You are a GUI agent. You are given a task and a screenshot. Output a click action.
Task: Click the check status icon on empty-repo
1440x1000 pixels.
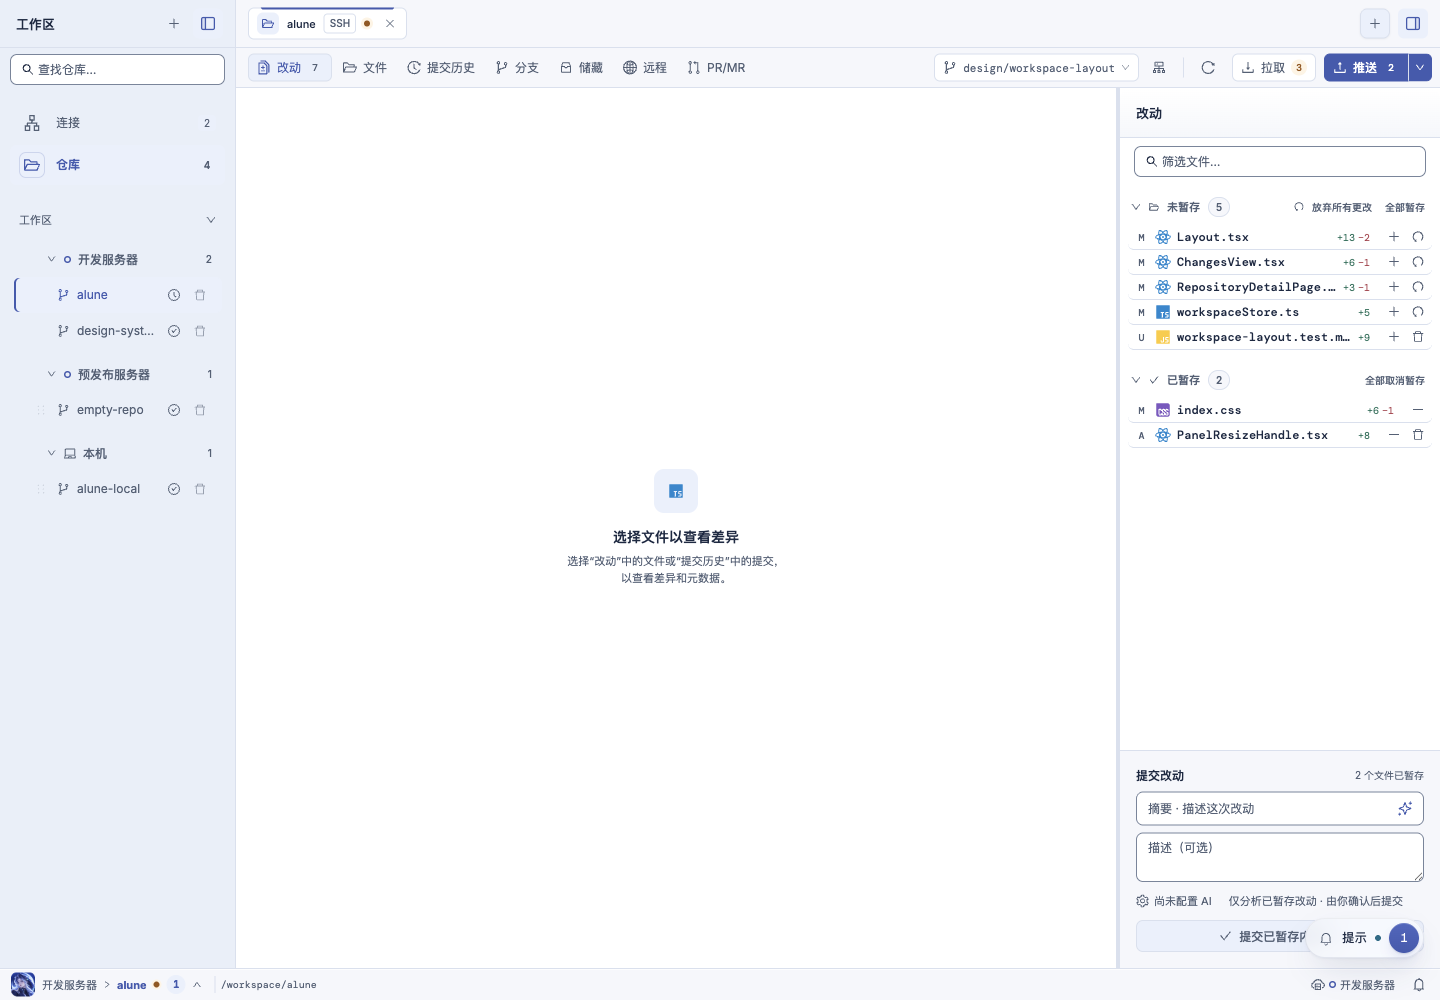174,410
